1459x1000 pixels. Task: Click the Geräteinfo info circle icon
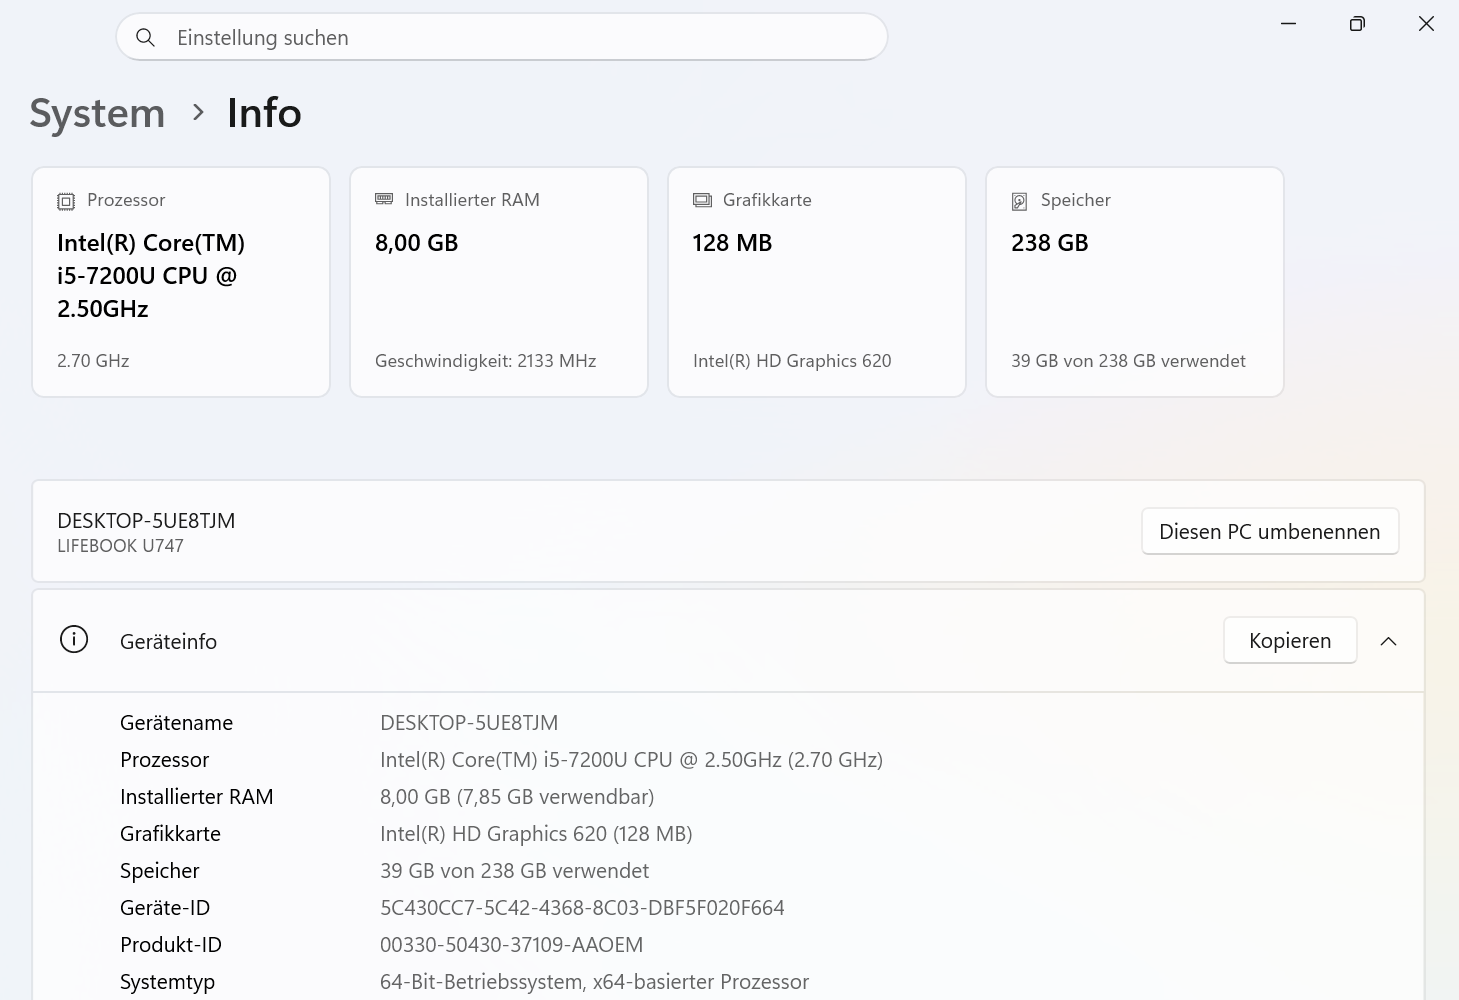[74, 639]
